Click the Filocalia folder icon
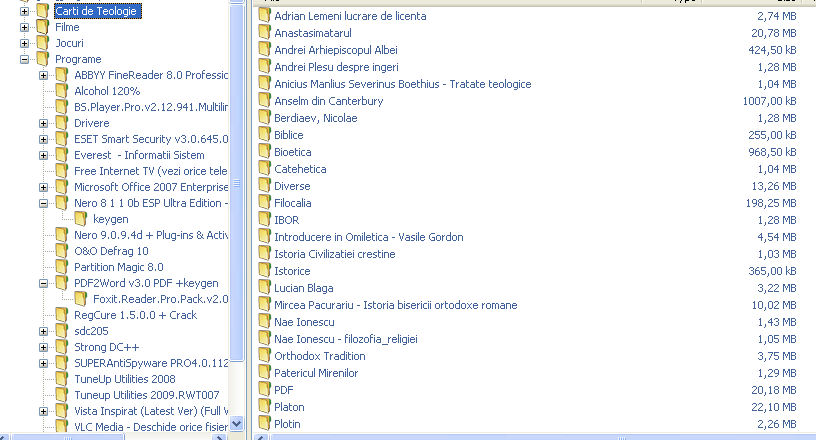The height and width of the screenshot is (440, 816). coord(264,203)
